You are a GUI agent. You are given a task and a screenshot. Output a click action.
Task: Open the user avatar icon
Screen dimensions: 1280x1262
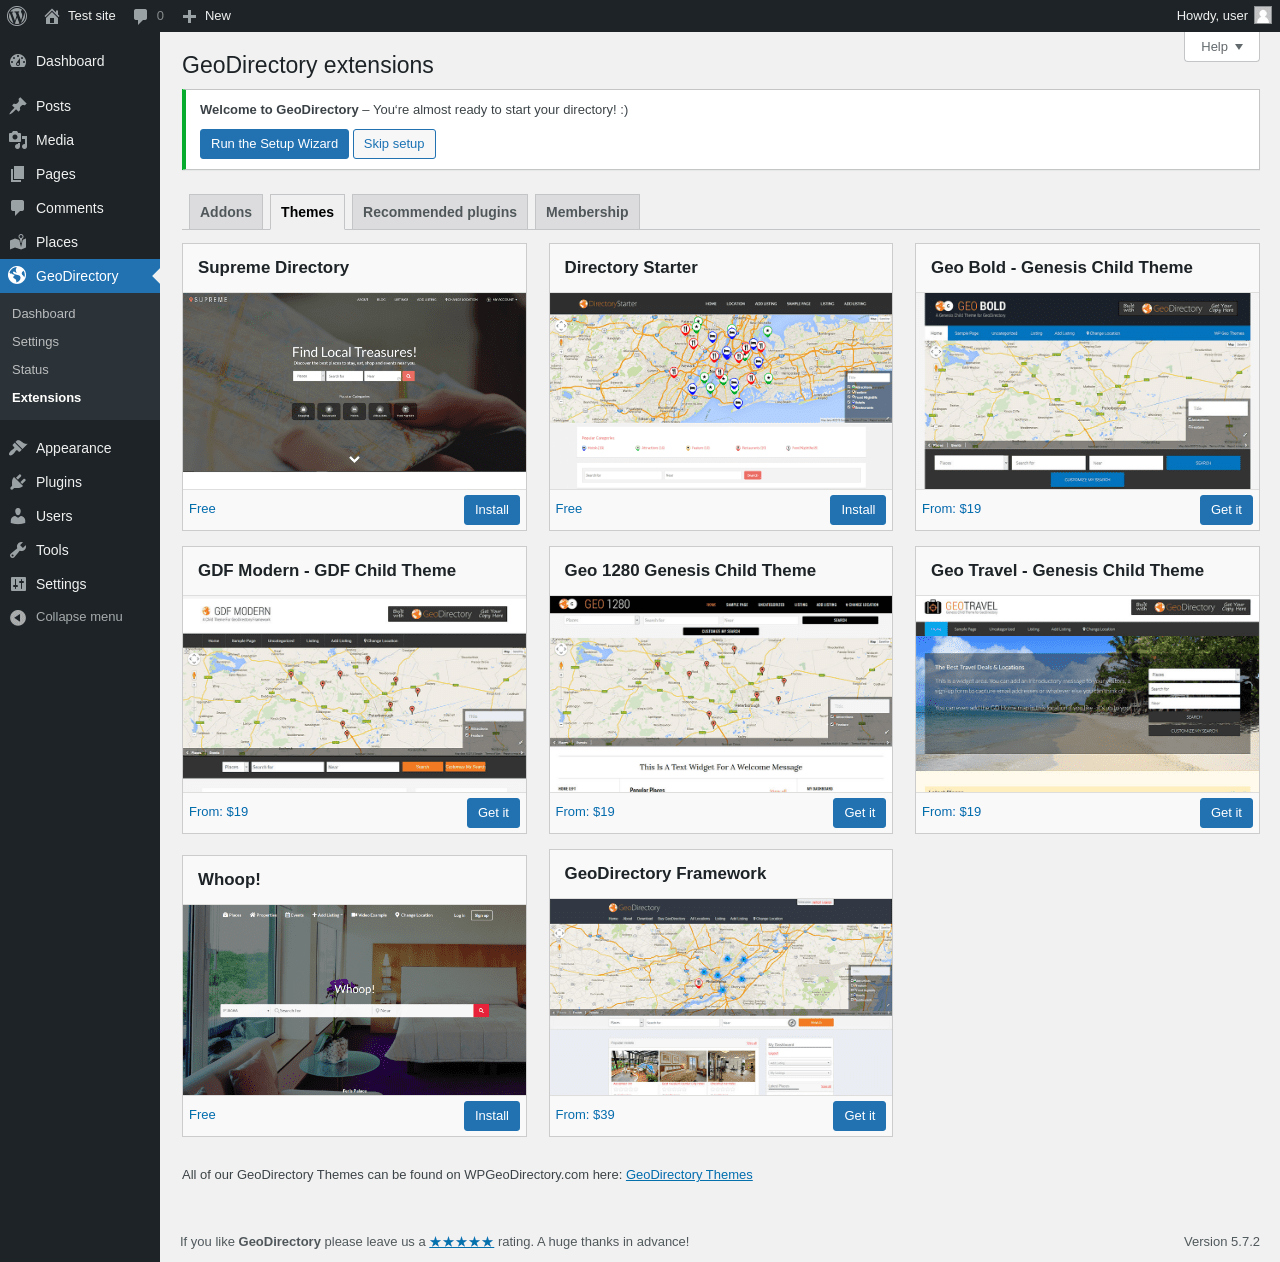coord(1263,16)
